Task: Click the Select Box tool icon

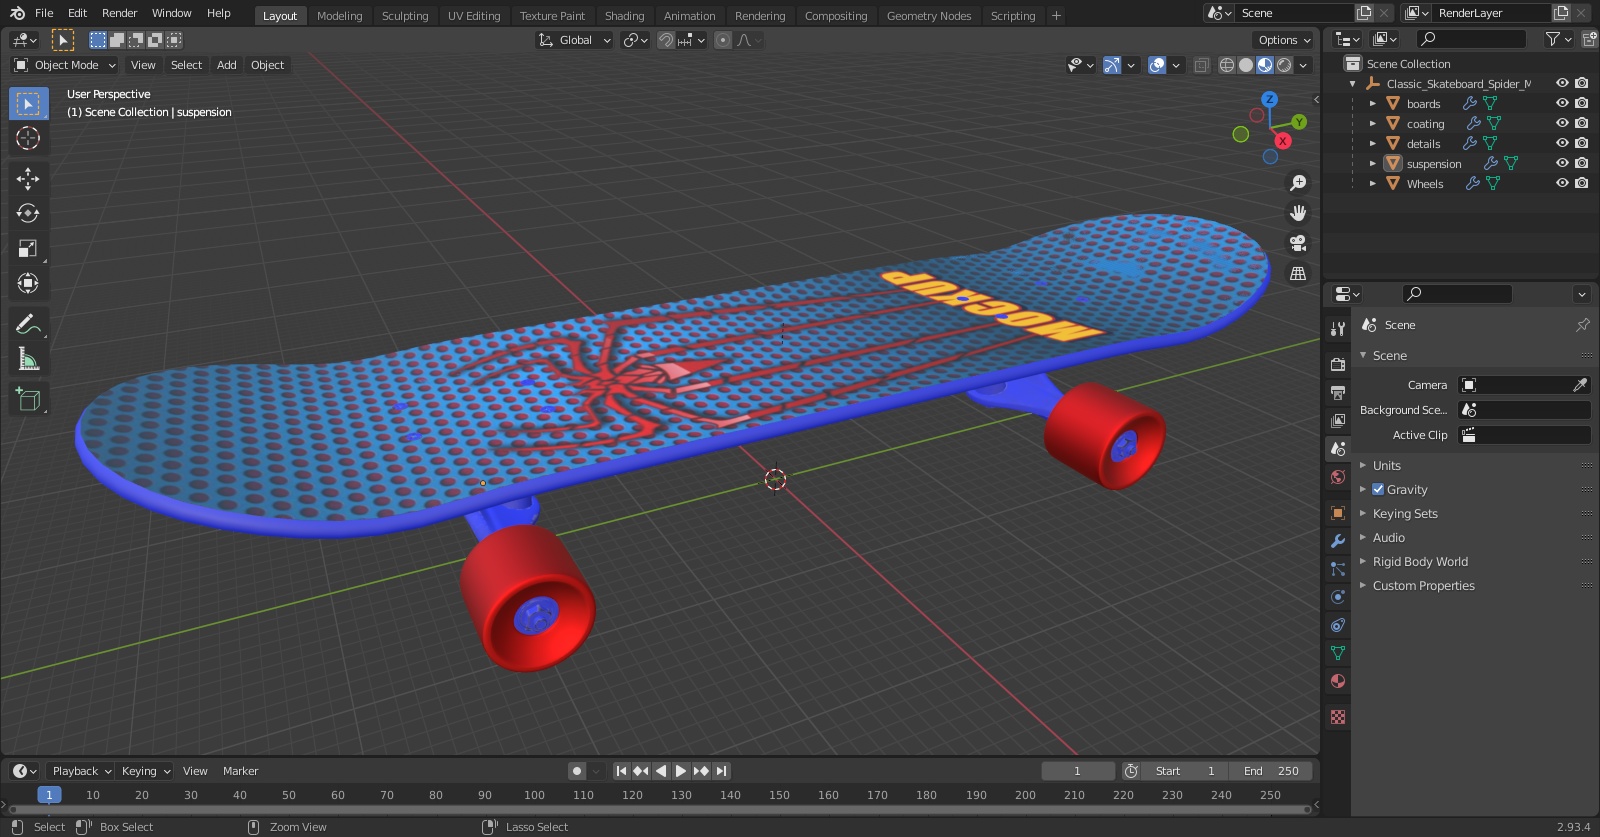Action: pyautogui.click(x=28, y=103)
